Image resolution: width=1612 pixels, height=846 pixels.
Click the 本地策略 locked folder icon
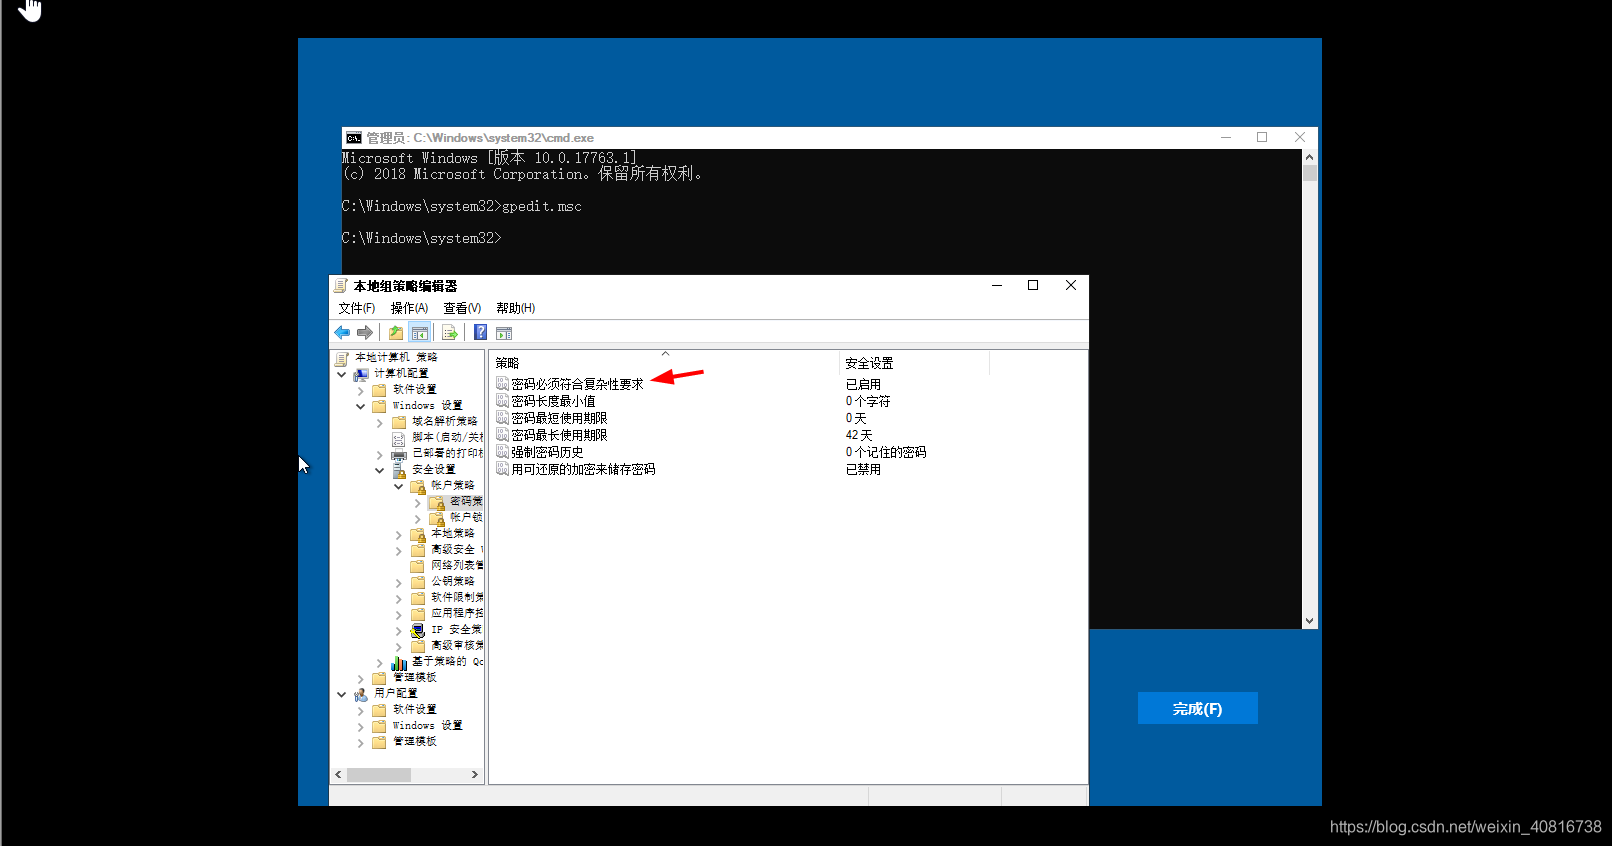[418, 534]
